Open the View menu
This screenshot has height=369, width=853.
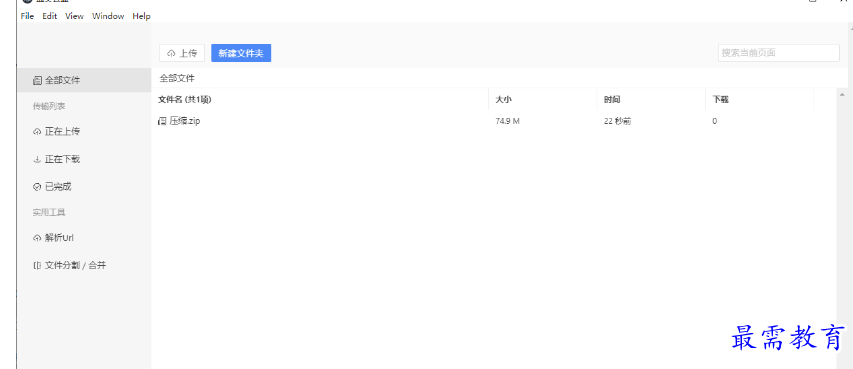(75, 16)
